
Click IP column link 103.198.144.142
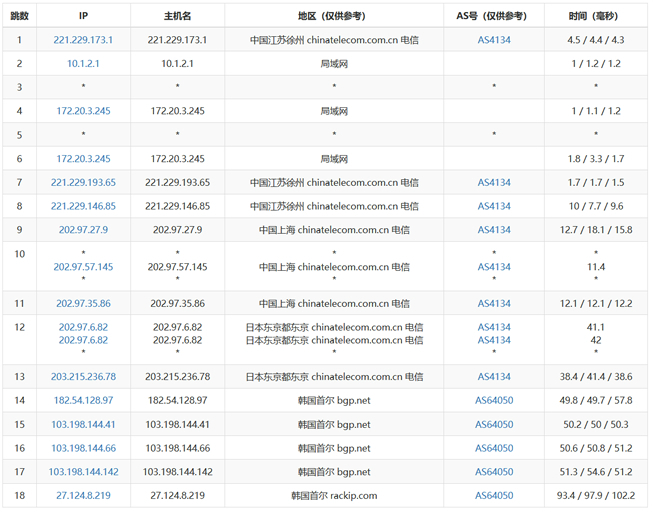(x=83, y=472)
